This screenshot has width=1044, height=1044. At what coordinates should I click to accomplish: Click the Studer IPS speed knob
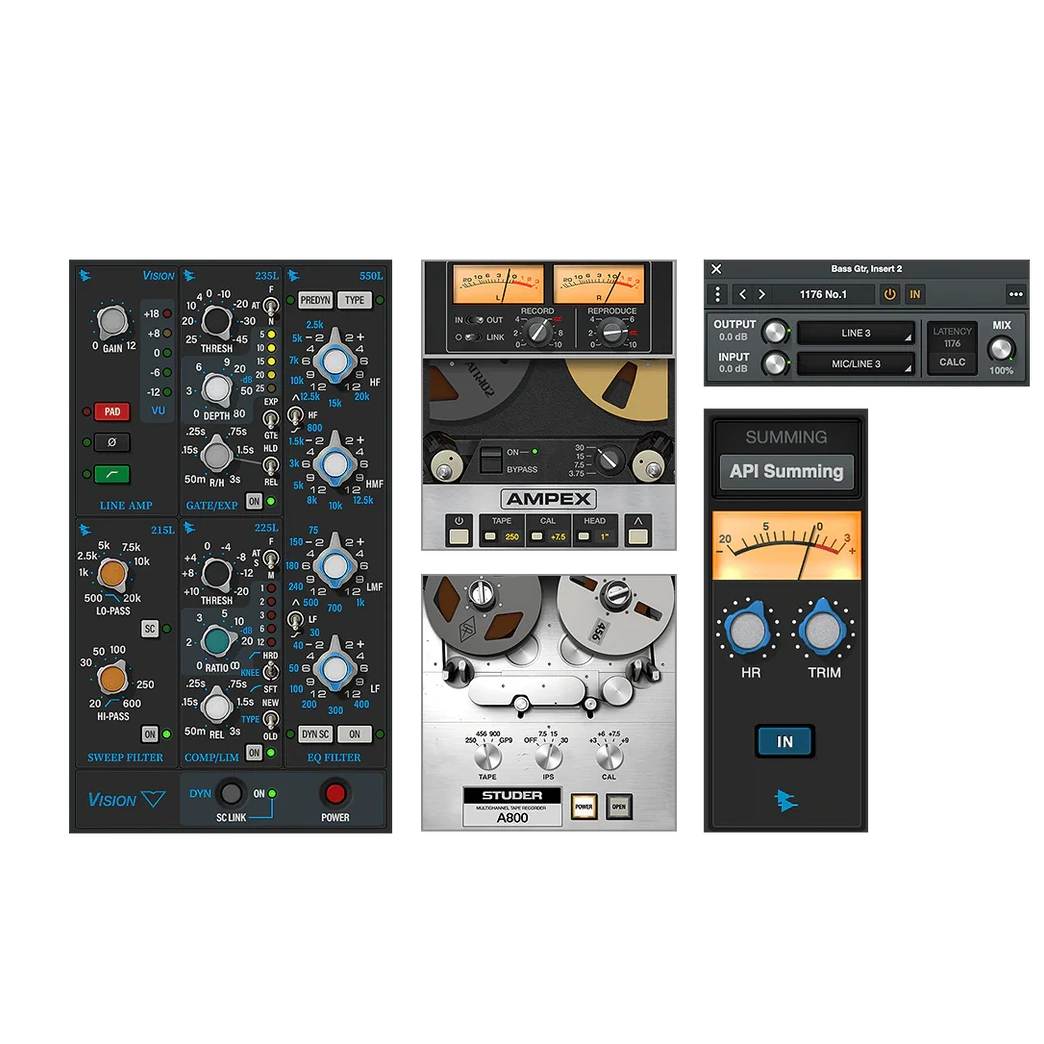point(549,757)
